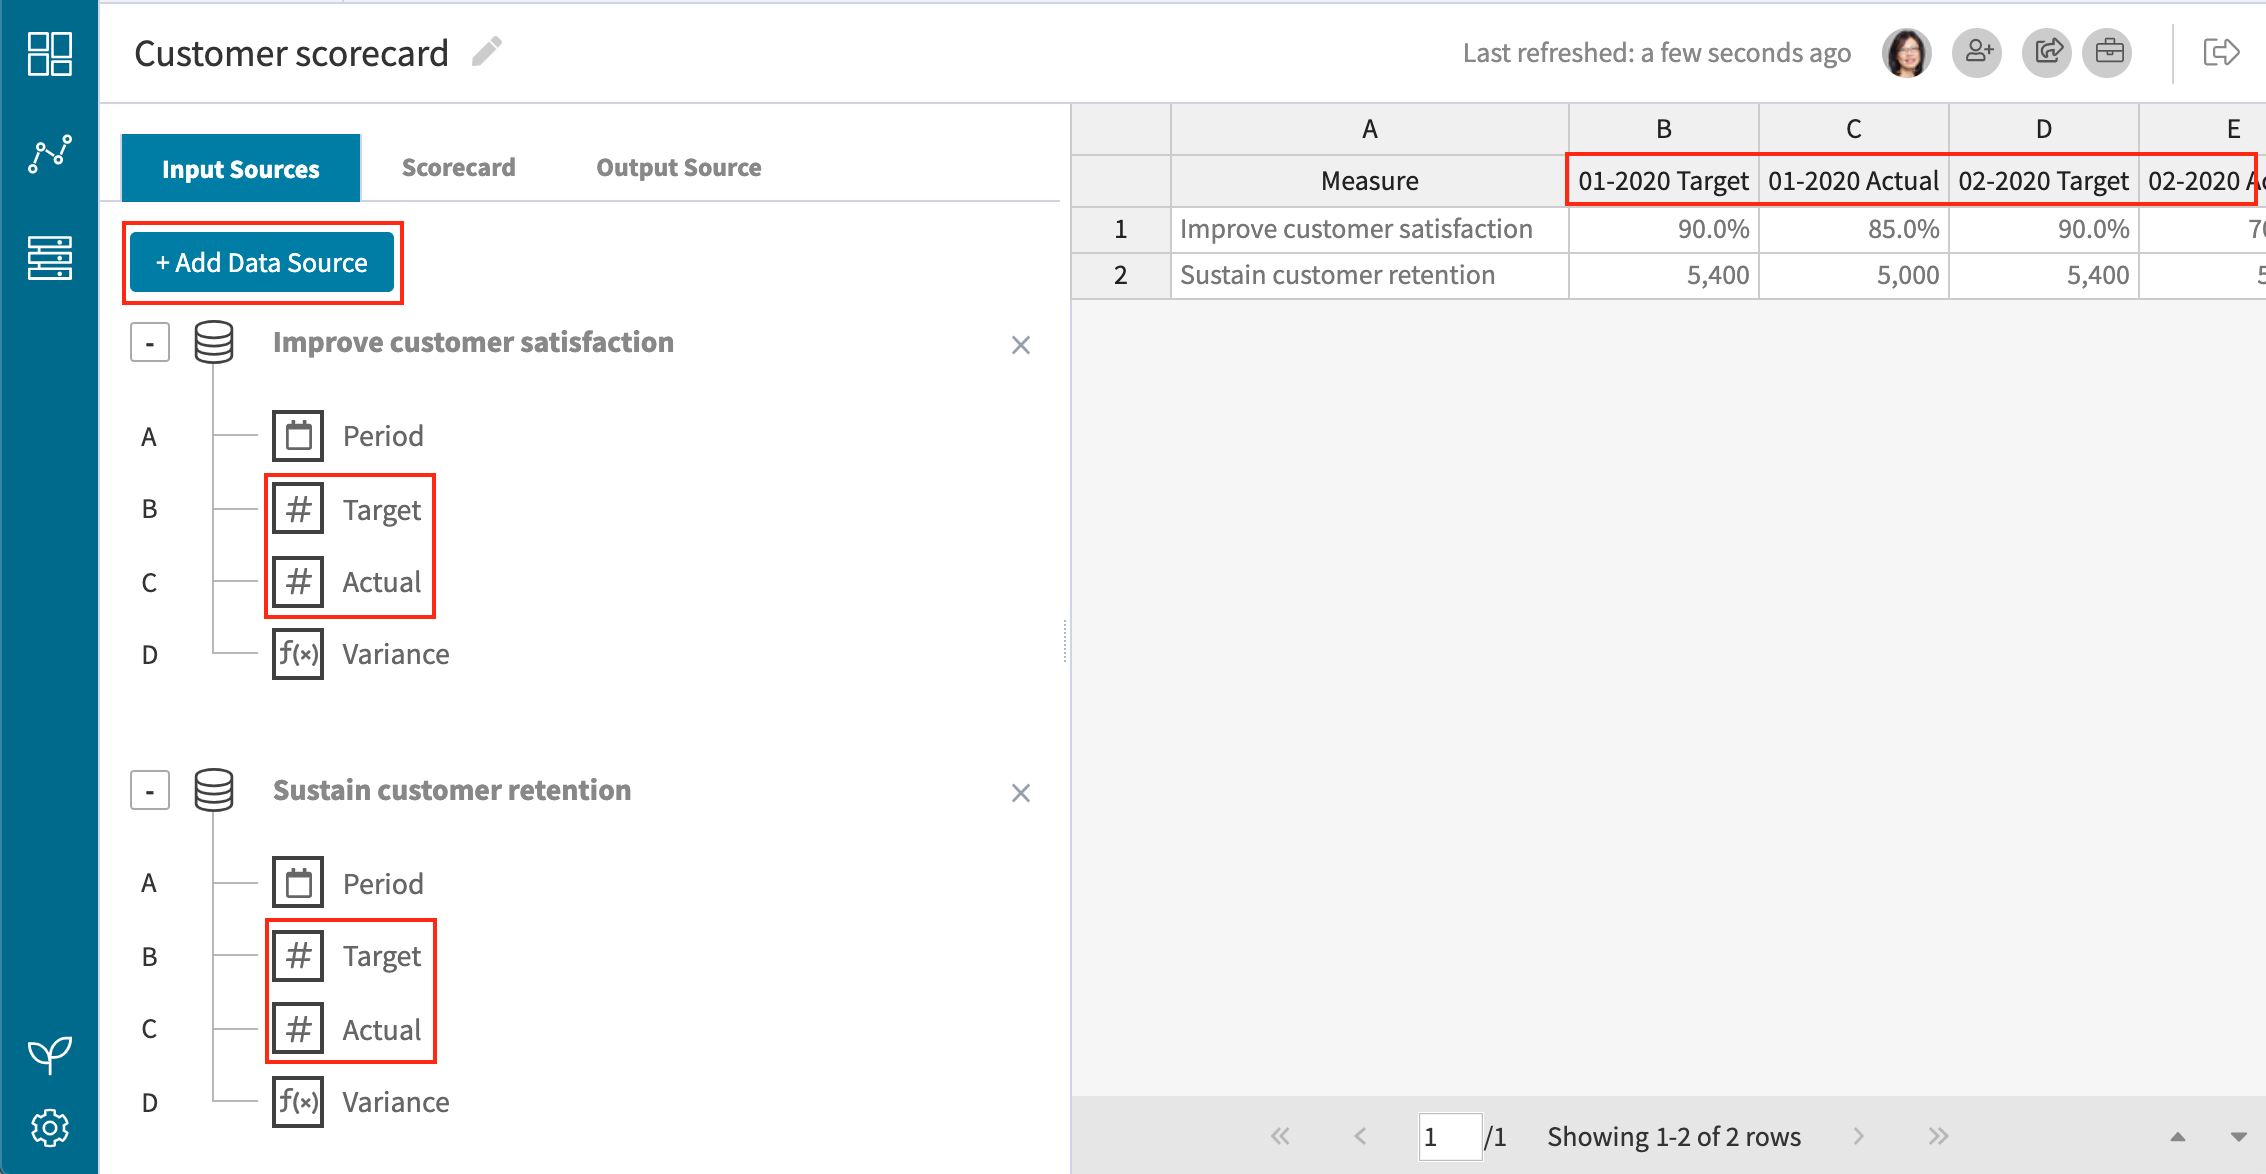Click the page number field in the pagination bar
Screen dimensions: 2266x1174
click(1449, 1136)
